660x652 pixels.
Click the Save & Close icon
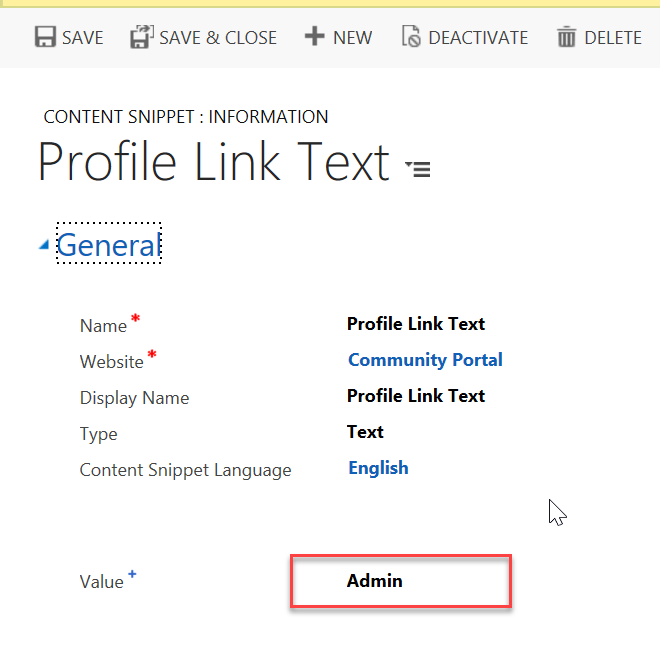point(142,37)
